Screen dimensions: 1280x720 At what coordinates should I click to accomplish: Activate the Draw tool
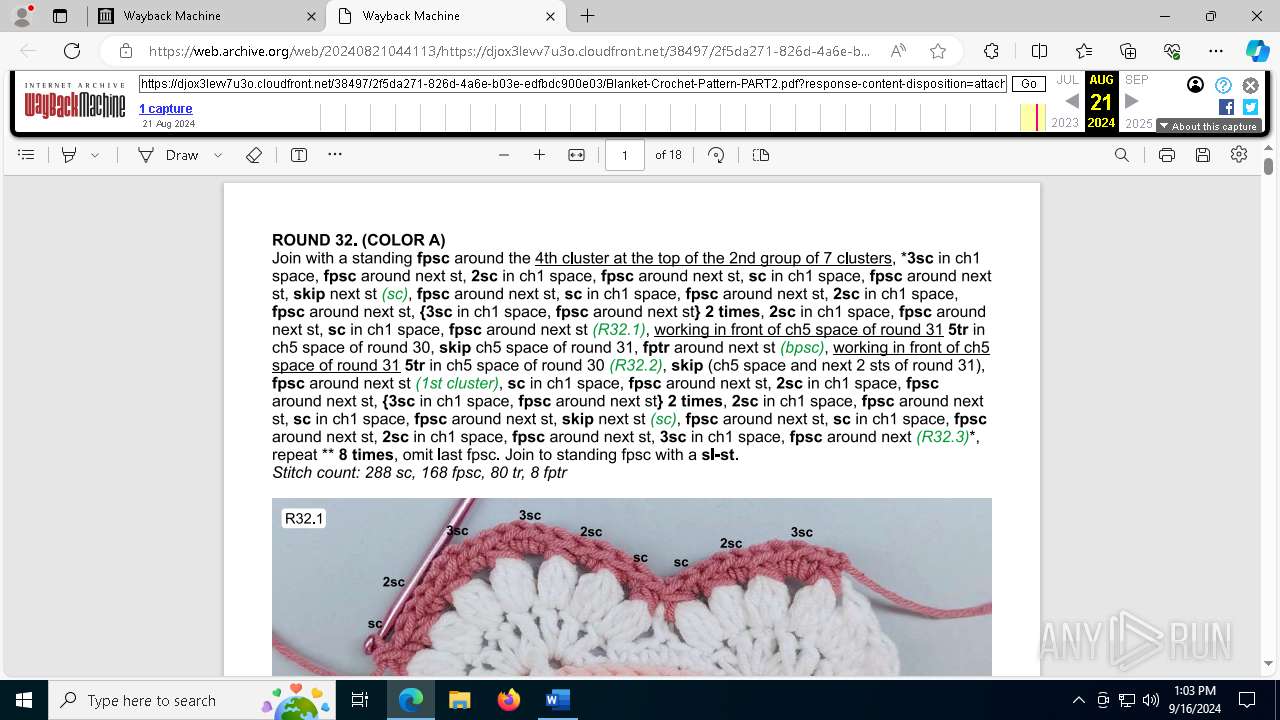168,155
